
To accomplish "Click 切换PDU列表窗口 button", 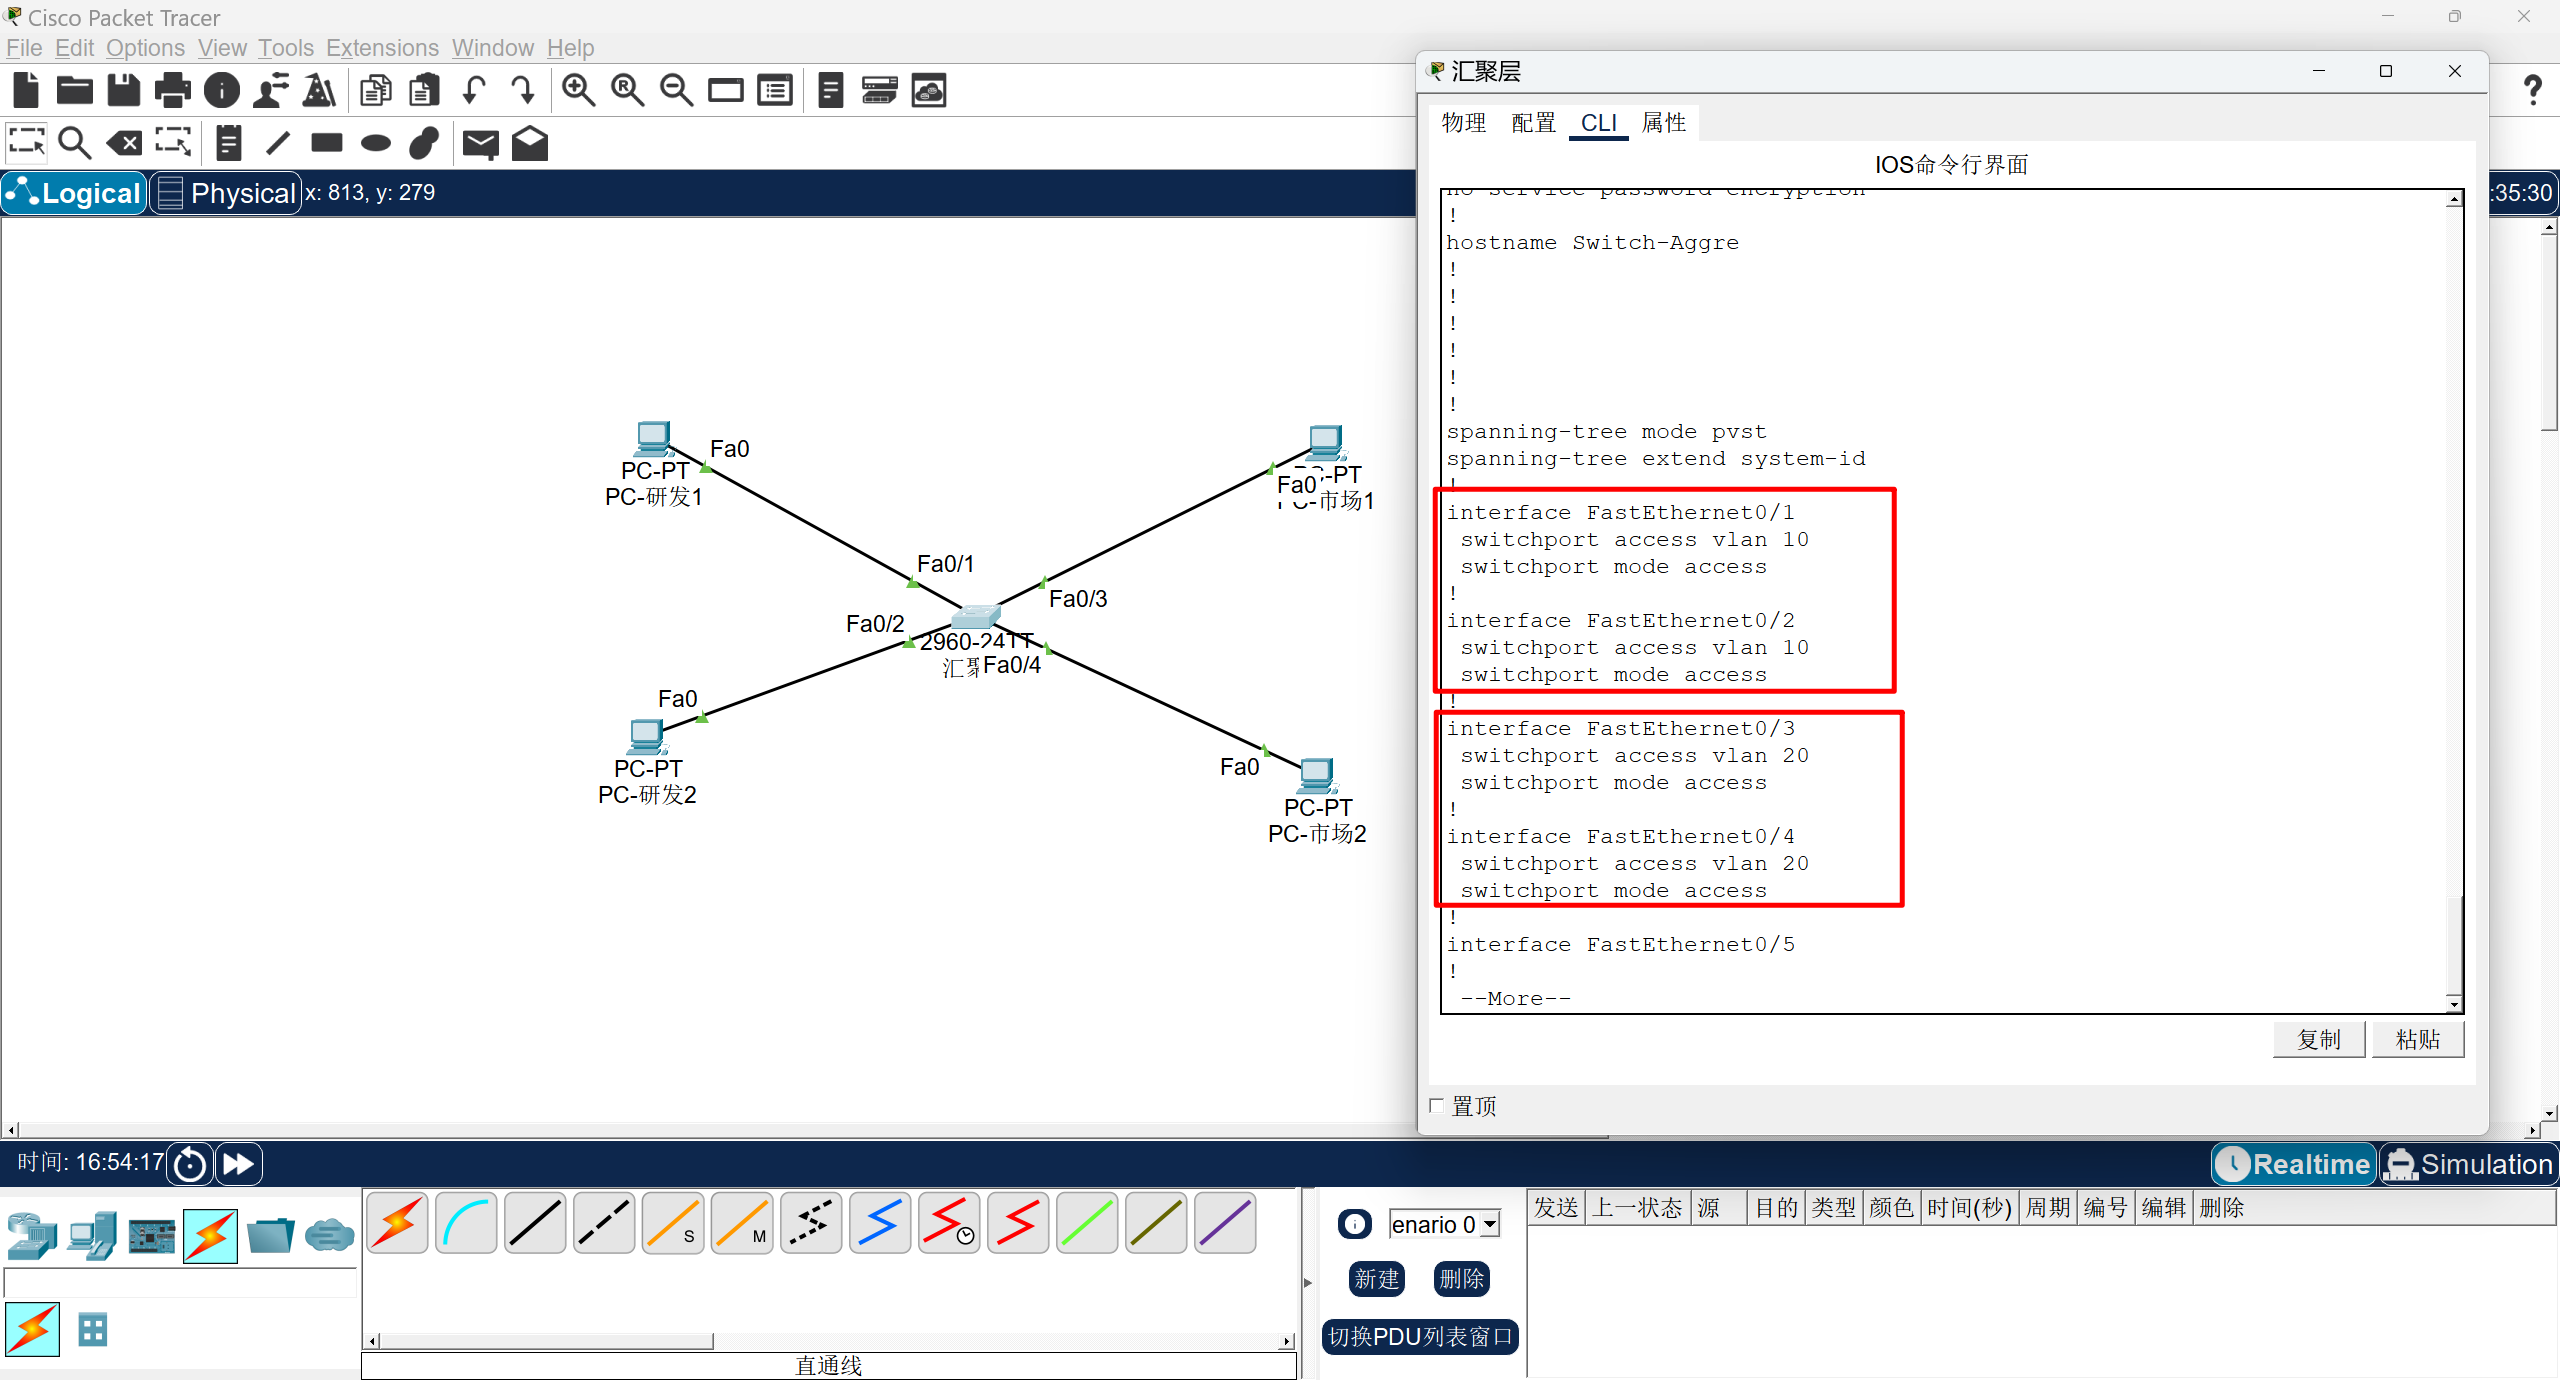I will coord(1420,1337).
